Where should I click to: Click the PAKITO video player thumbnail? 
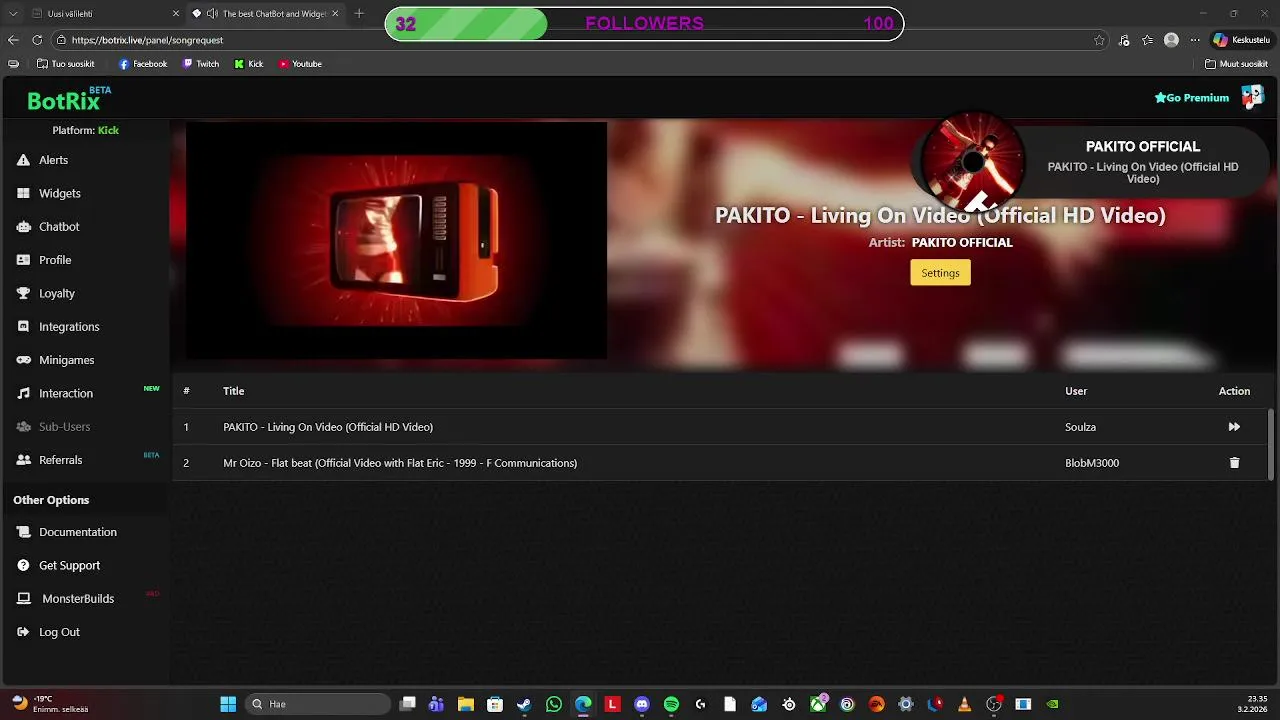pyautogui.click(x=396, y=240)
